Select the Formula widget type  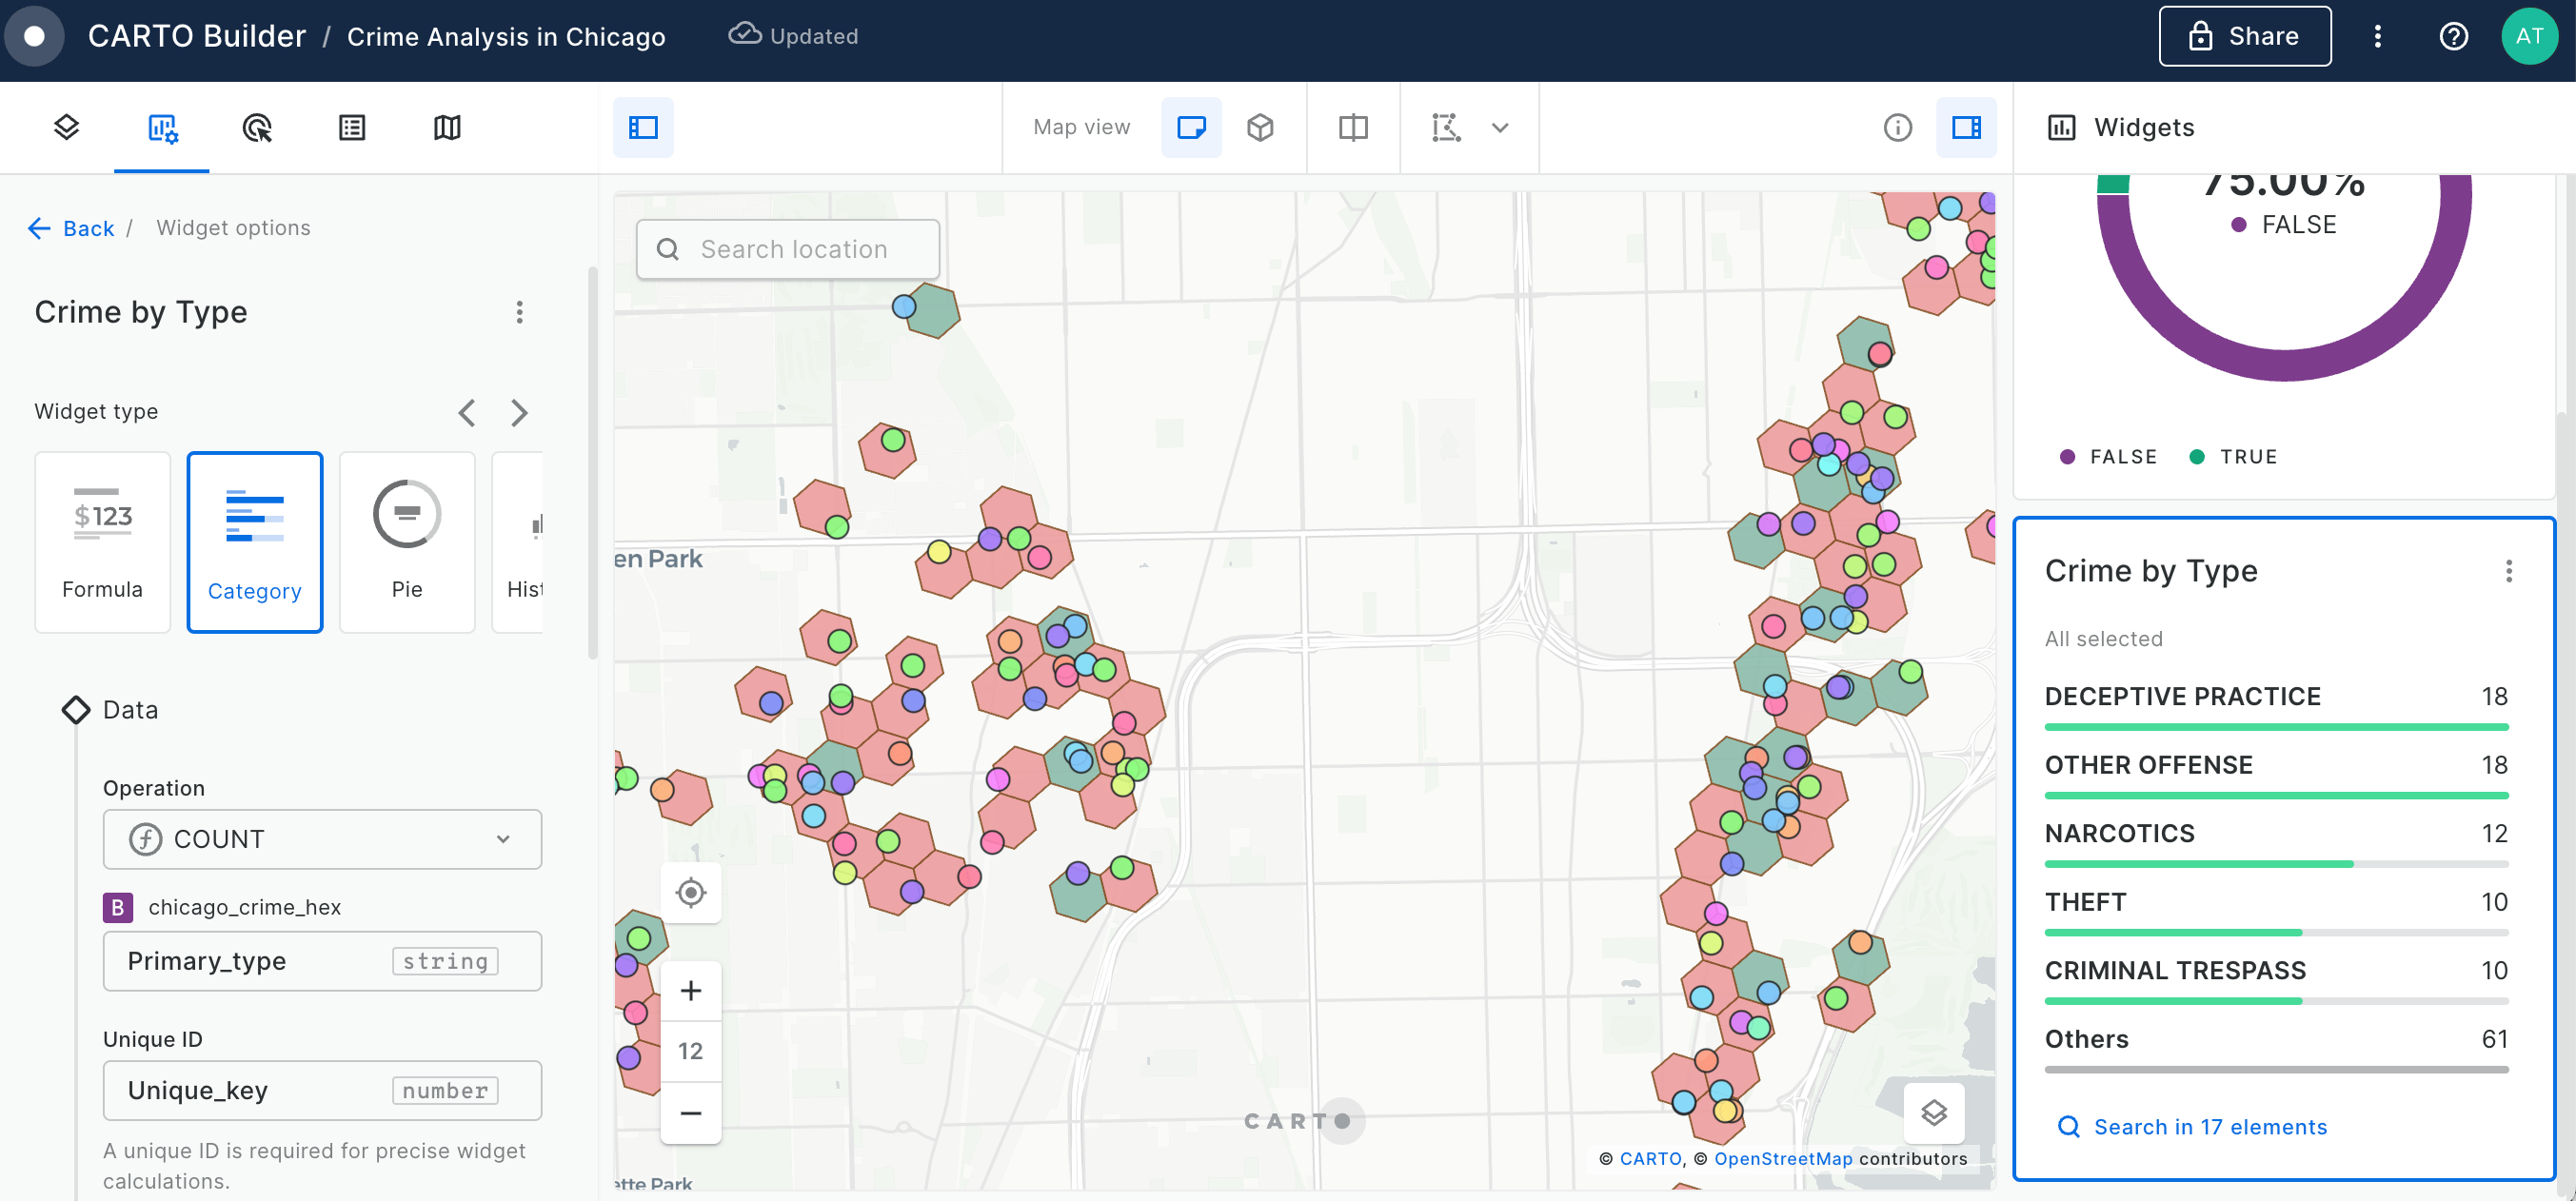click(x=102, y=542)
